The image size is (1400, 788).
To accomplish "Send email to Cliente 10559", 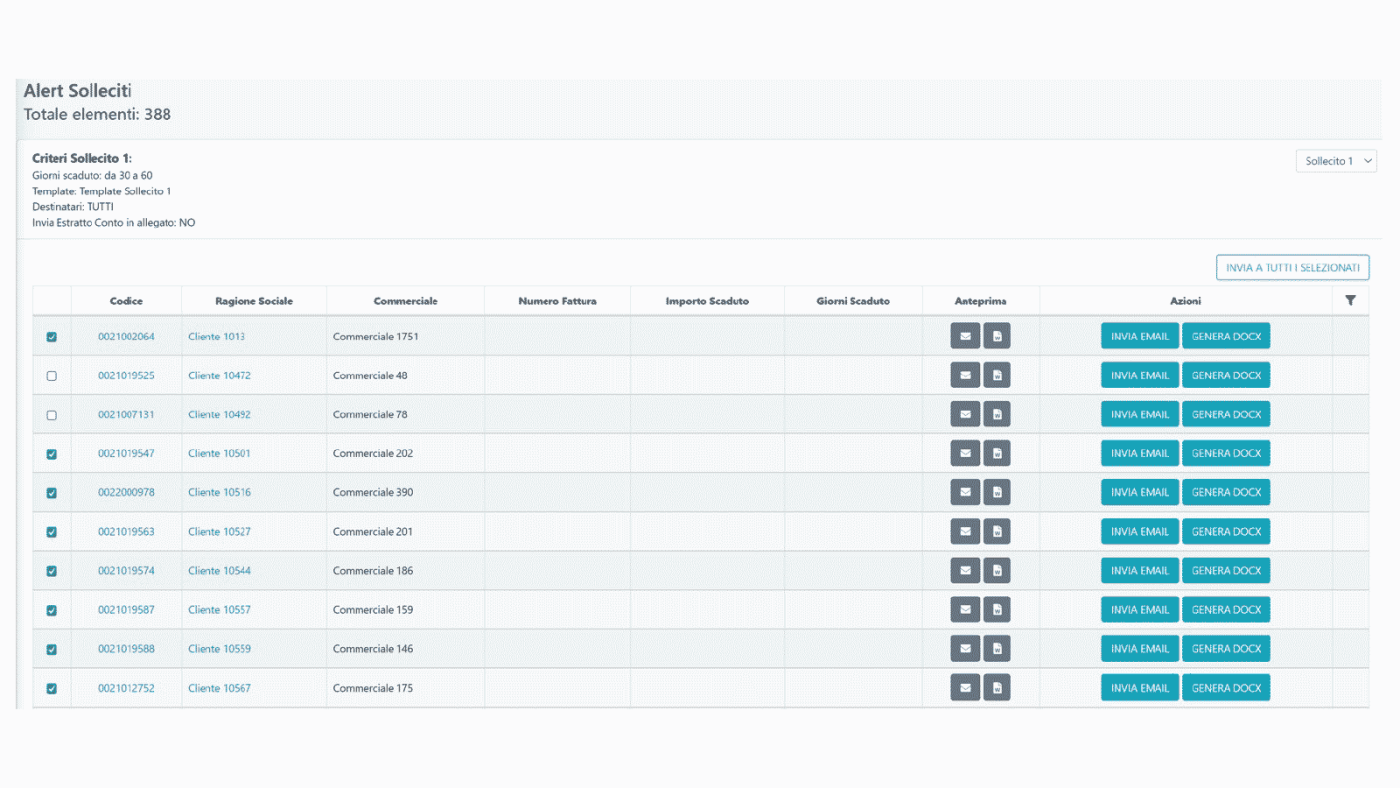I will tap(1140, 648).
